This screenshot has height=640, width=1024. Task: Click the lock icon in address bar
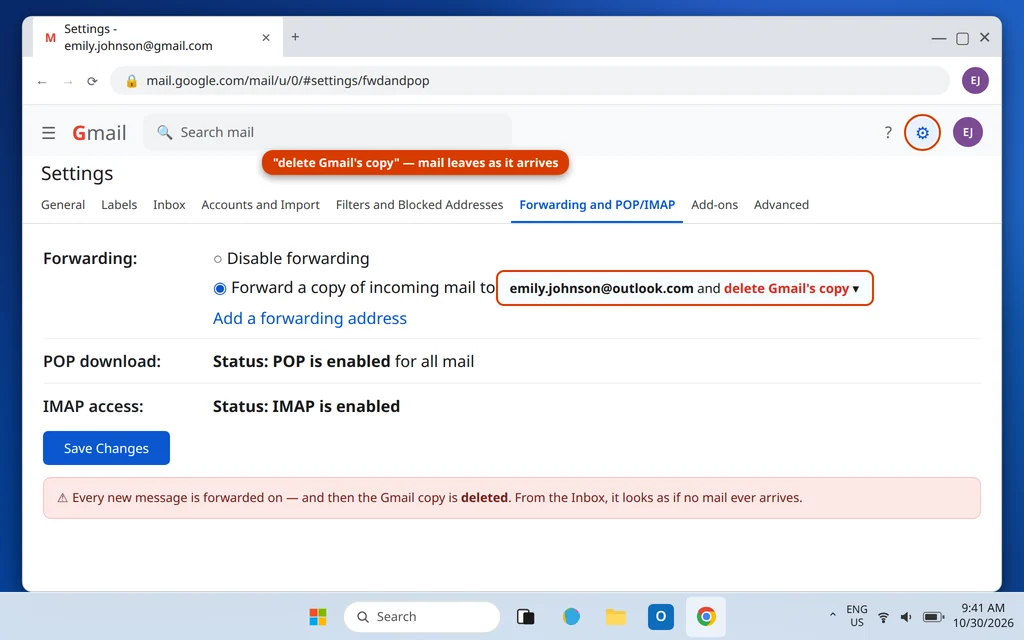(131, 80)
